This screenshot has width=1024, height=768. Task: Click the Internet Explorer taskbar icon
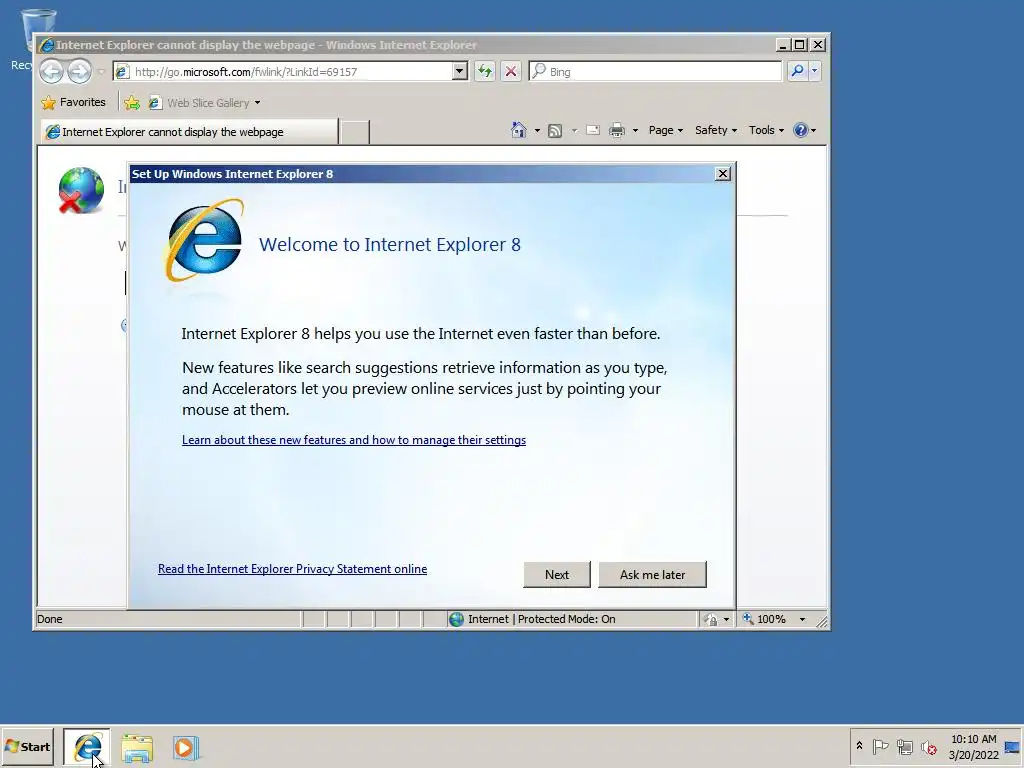[87, 747]
